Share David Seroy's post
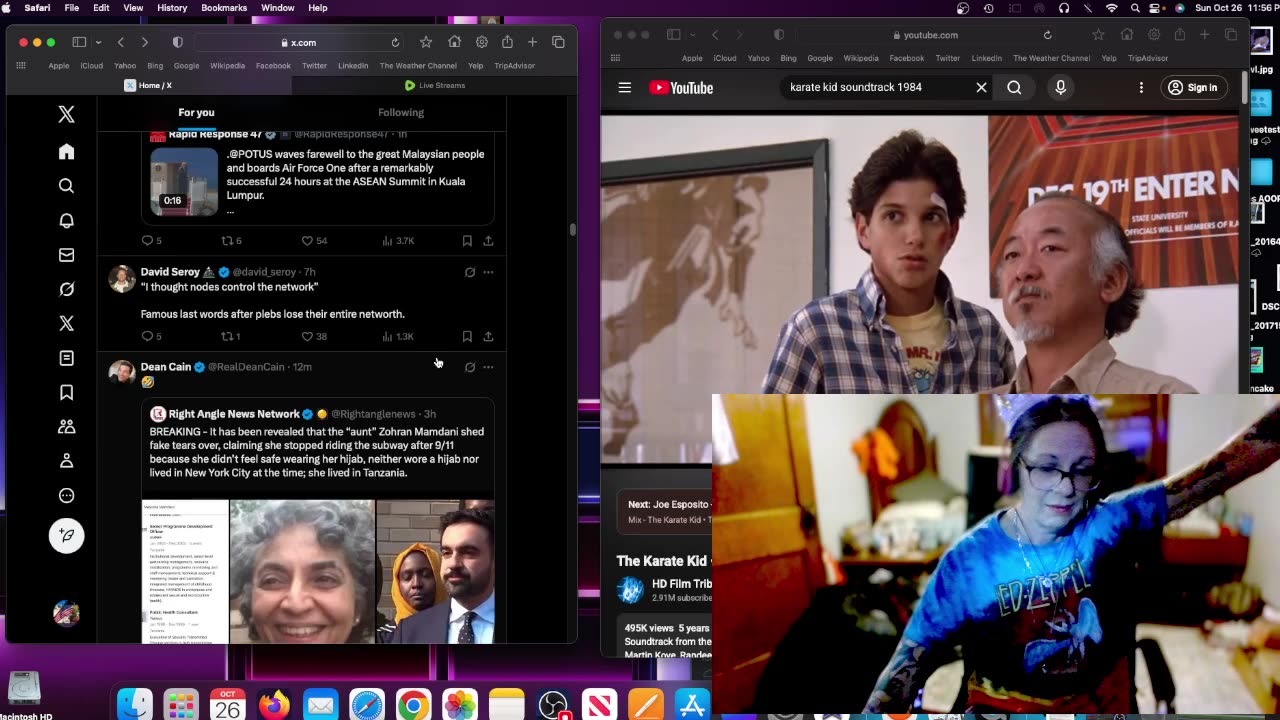Screen dimensions: 1280x720 (x=488, y=337)
